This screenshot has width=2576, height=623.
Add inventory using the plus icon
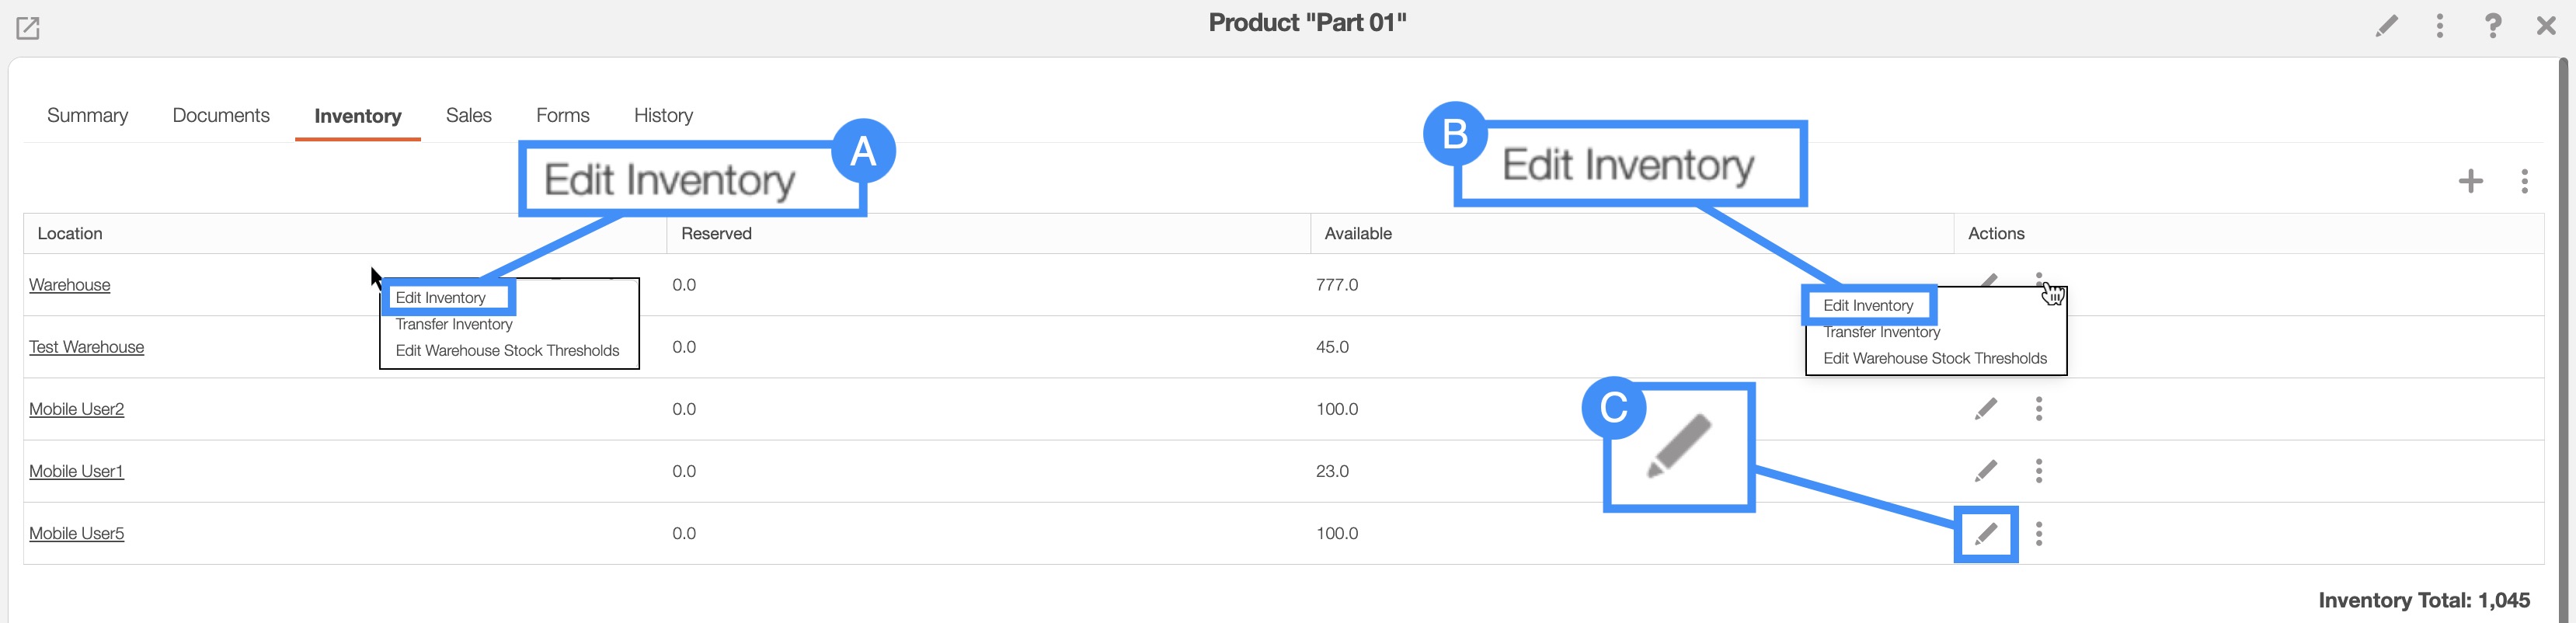(2470, 181)
